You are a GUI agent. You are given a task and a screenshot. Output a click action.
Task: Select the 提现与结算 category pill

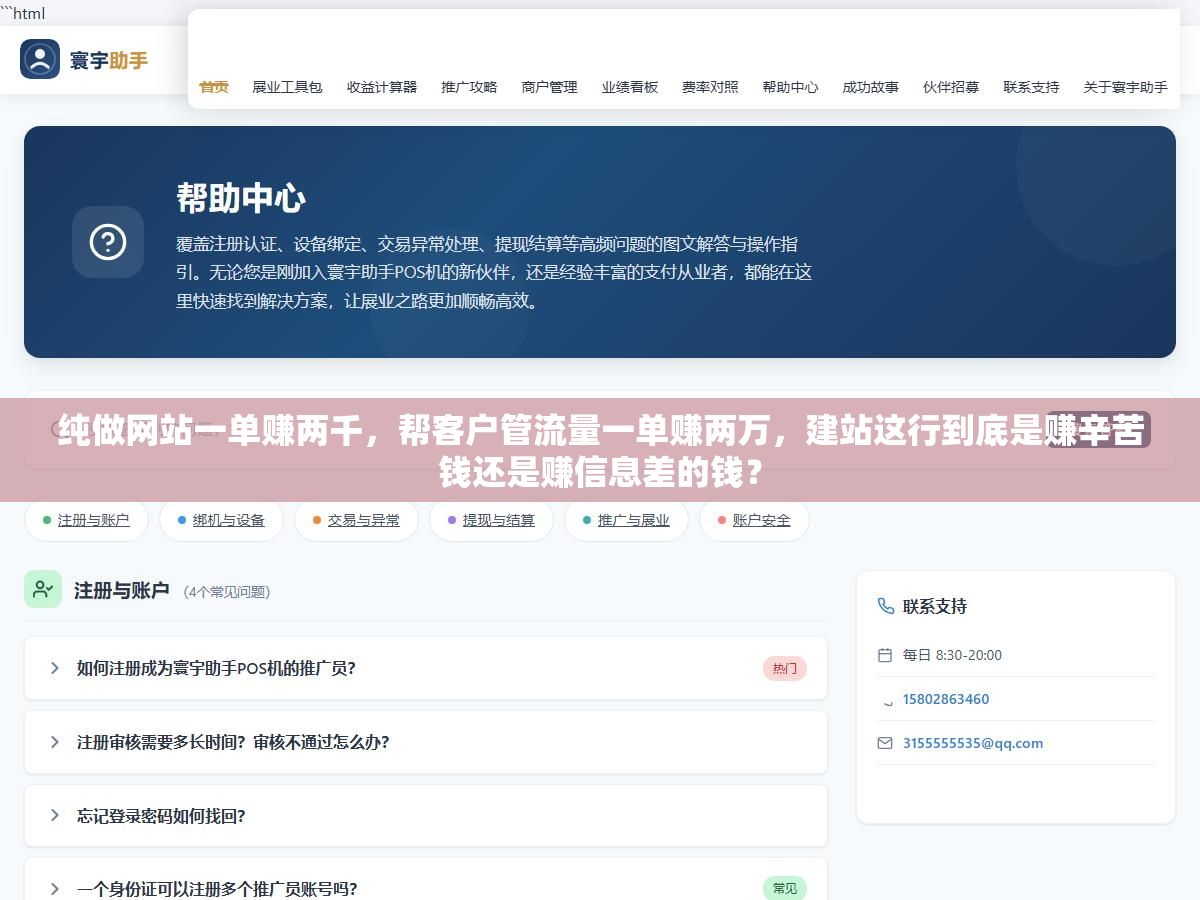pyautogui.click(x=491, y=520)
